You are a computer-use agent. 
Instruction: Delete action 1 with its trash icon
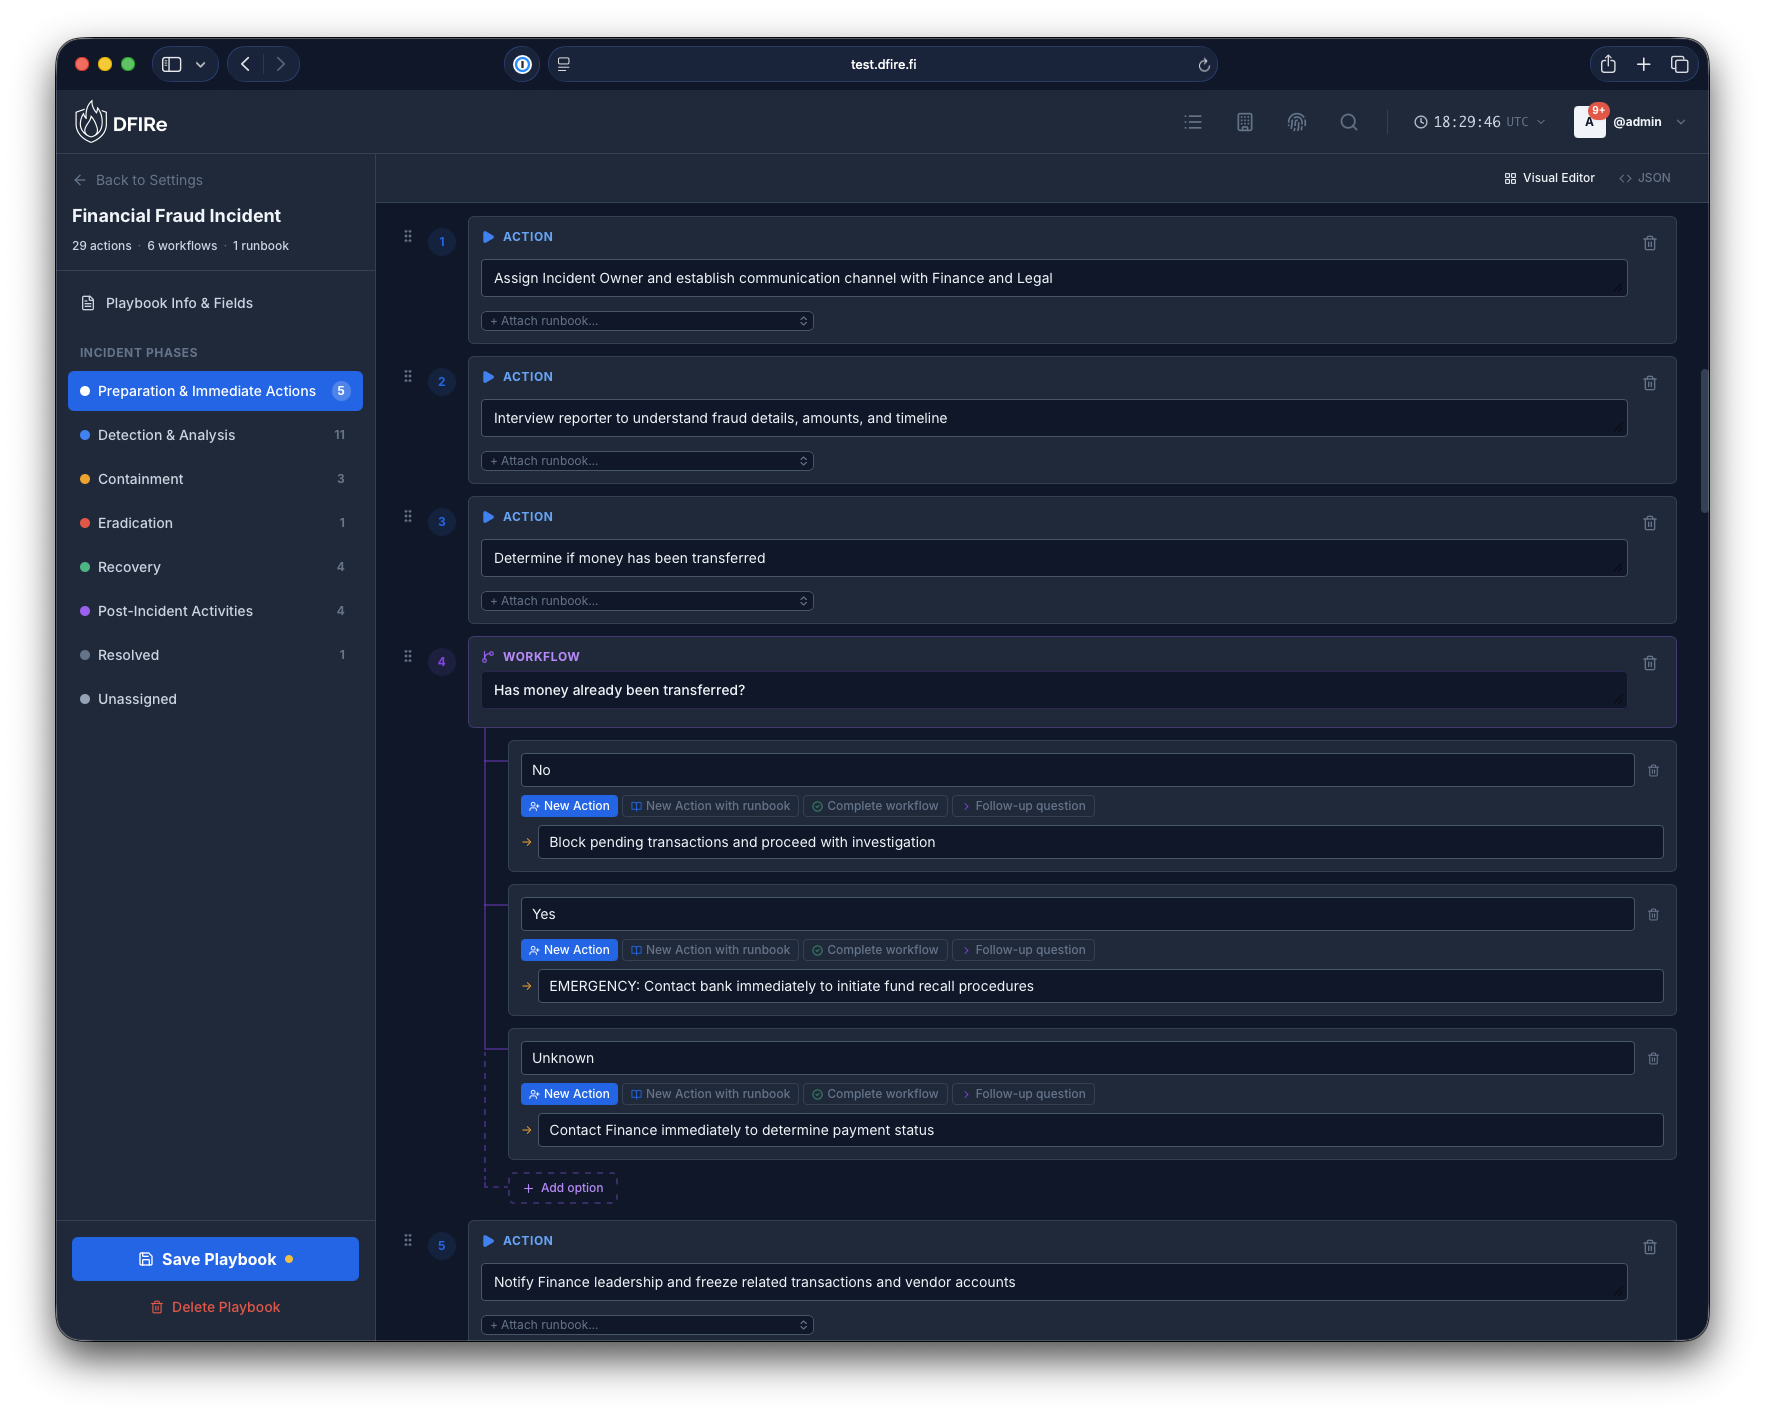point(1650,243)
